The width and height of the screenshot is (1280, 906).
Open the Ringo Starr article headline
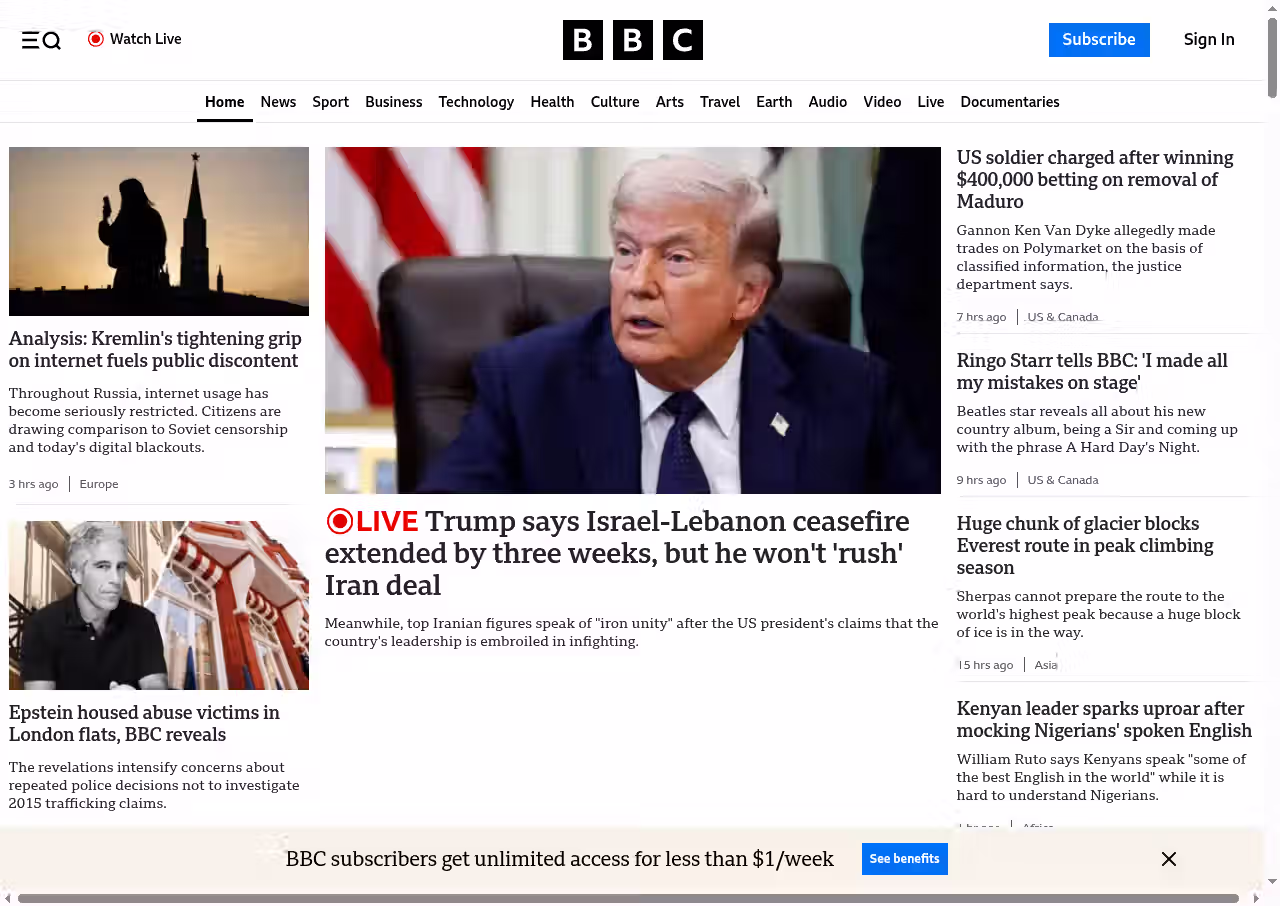(x=1091, y=371)
